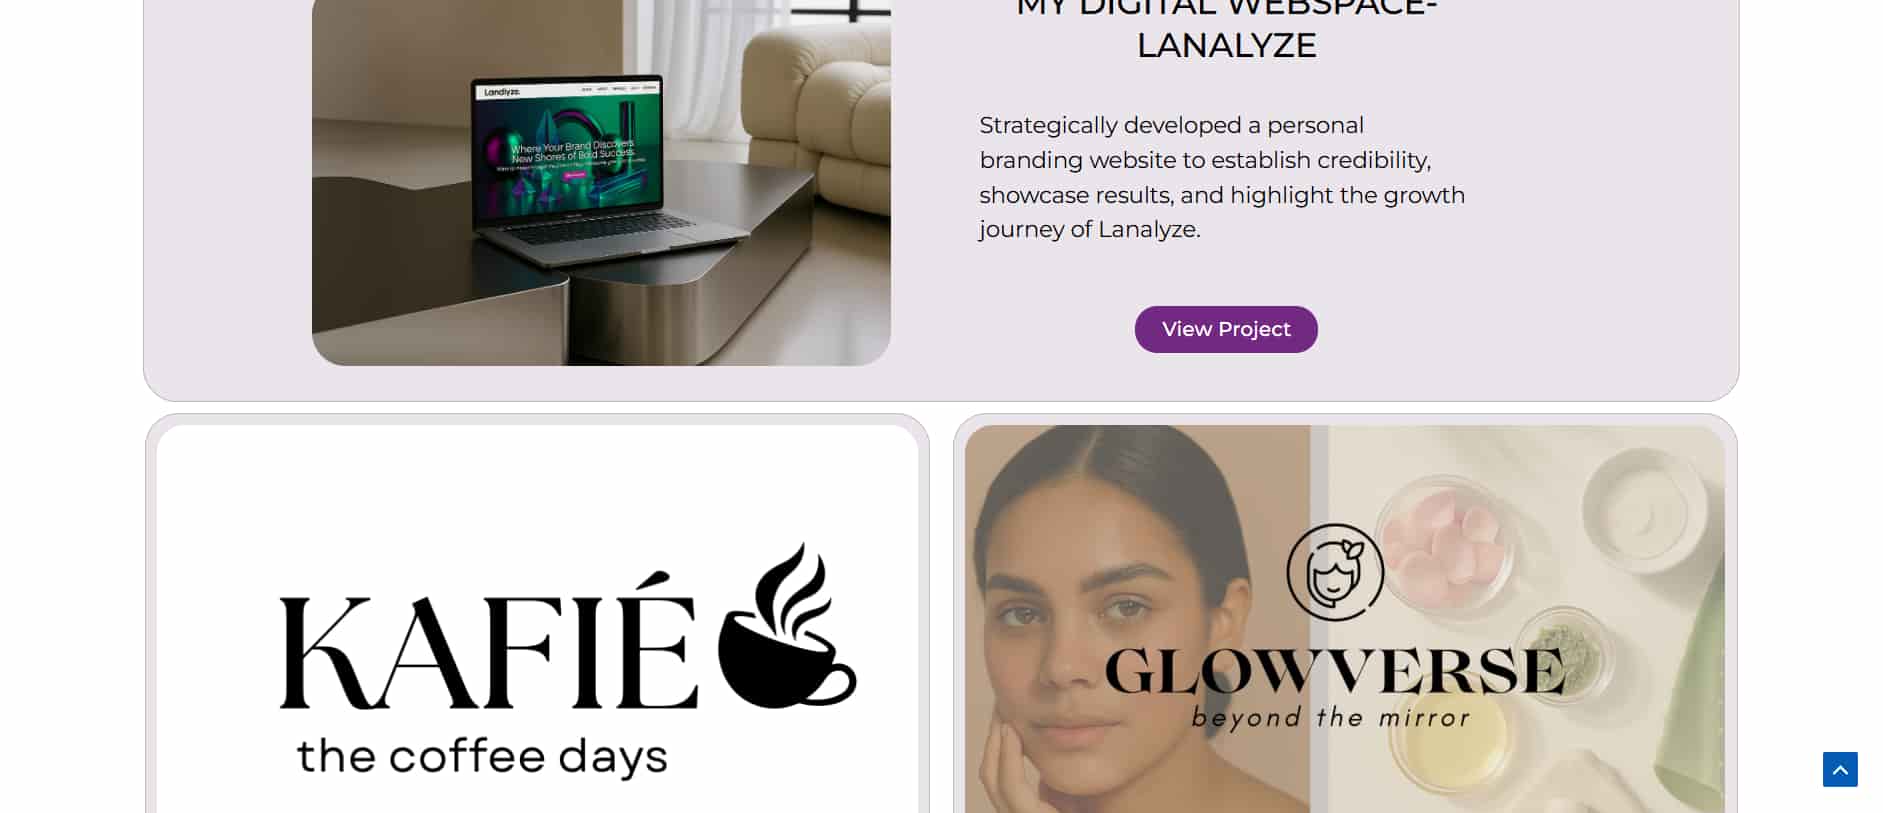Click the laptop screen showing Landlyze site
Image resolution: width=1883 pixels, height=813 pixels.
coord(568,151)
